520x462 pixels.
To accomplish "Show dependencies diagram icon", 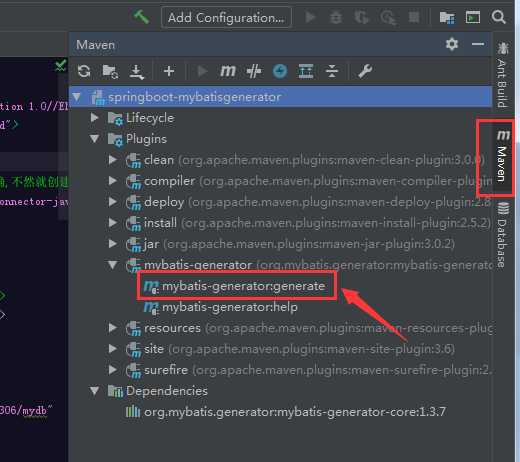I will (306, 71).
